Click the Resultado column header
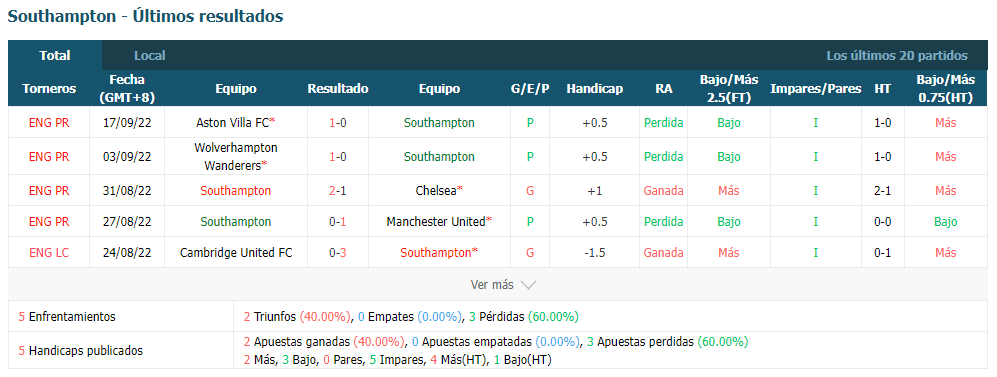Viewport: 997px width, 377px height. tap(338, 89)
